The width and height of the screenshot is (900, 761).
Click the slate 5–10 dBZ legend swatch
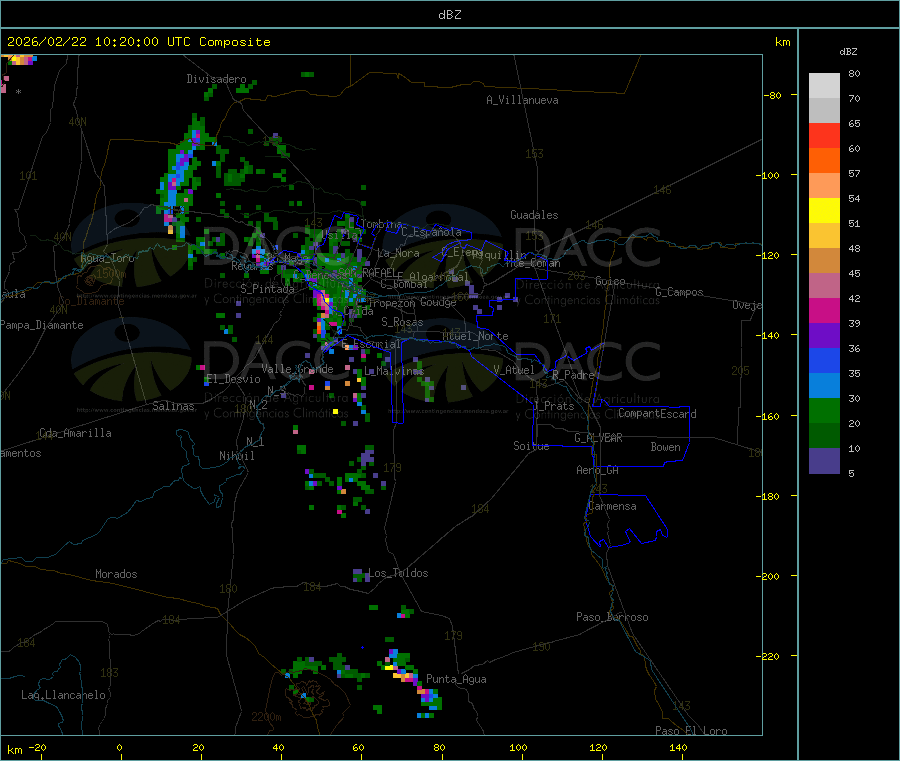(824, 461)
